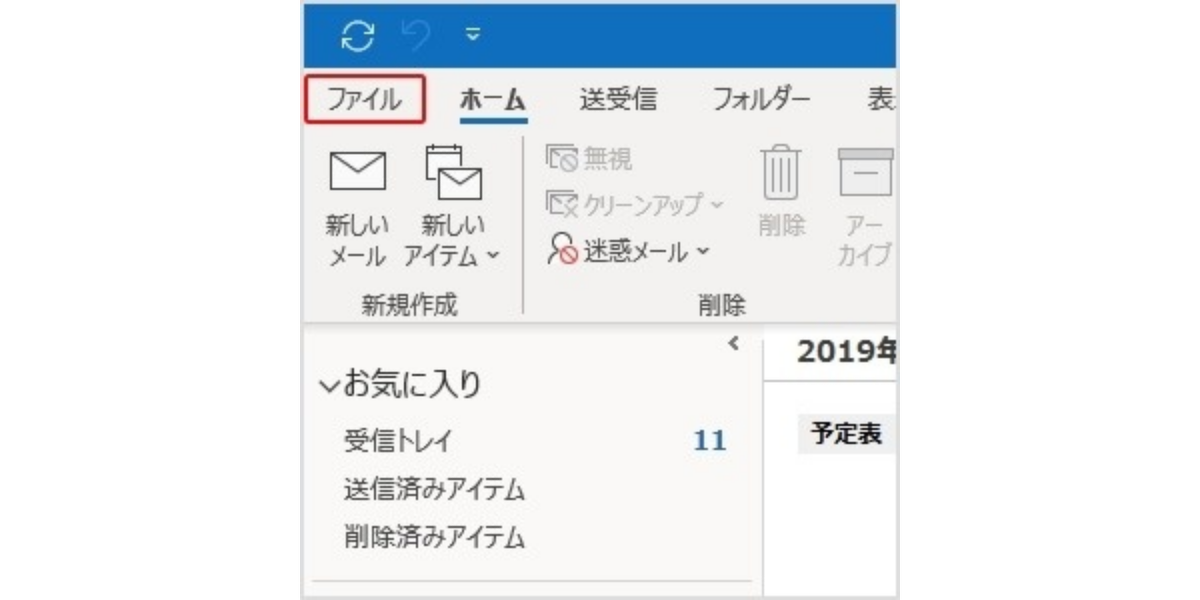Image resolution: width=1200 pixels, height=600 pixels.
Task: Open the ファイル tab
Action: [365, 100]
